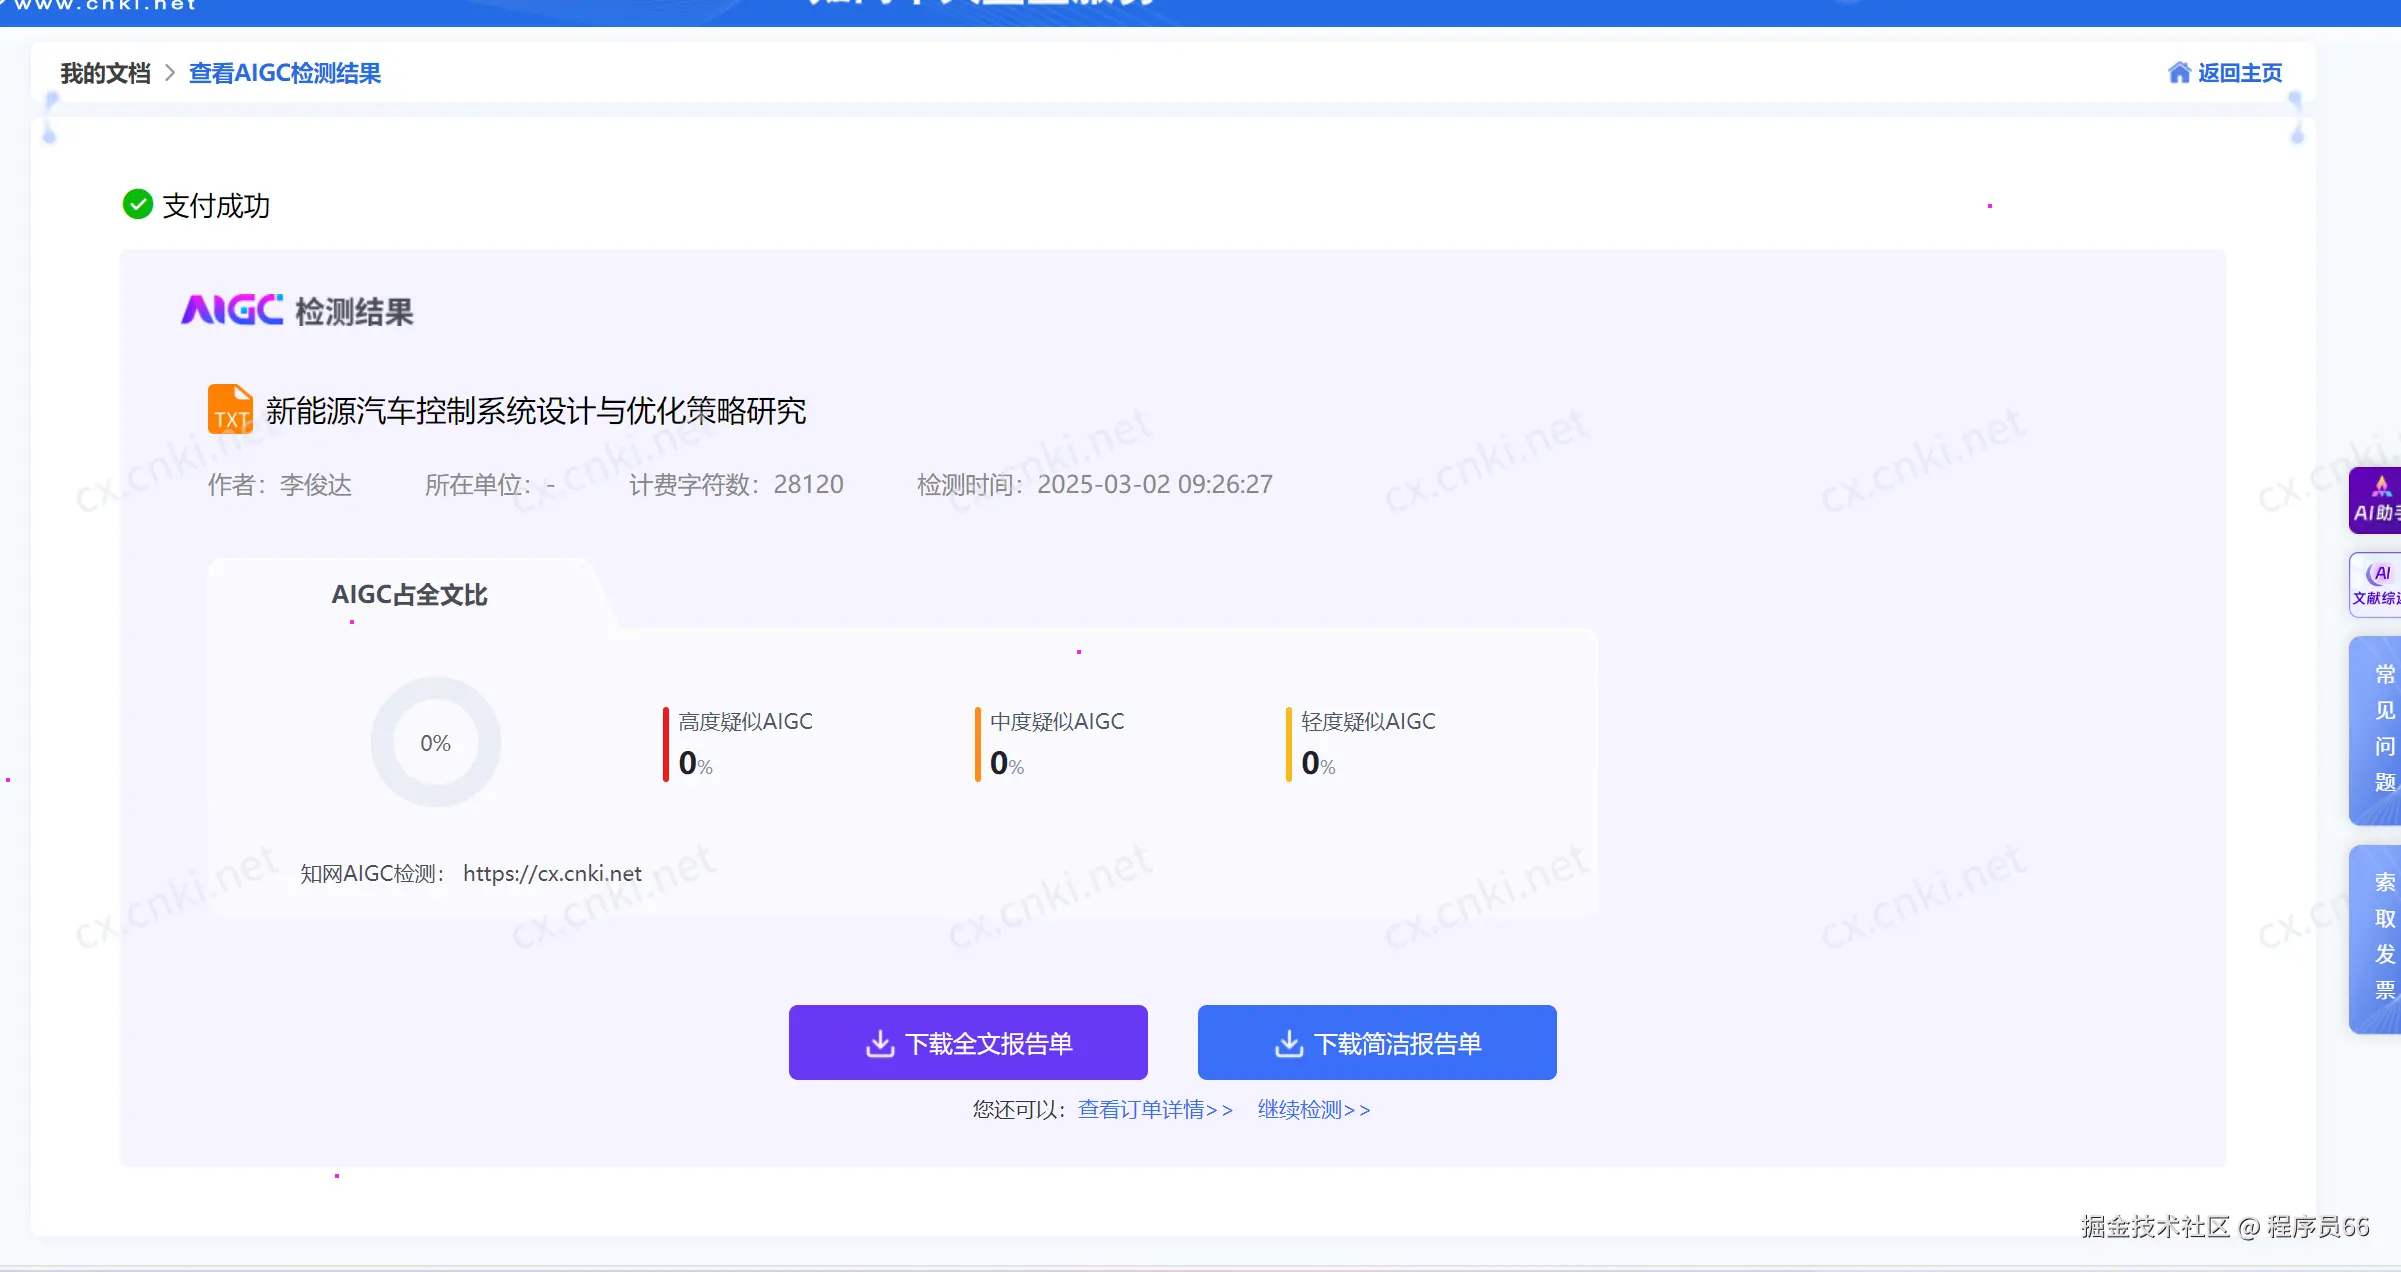Select the AIGC占全文比 tab
2401x1272 pixels.
pos(409,595)
